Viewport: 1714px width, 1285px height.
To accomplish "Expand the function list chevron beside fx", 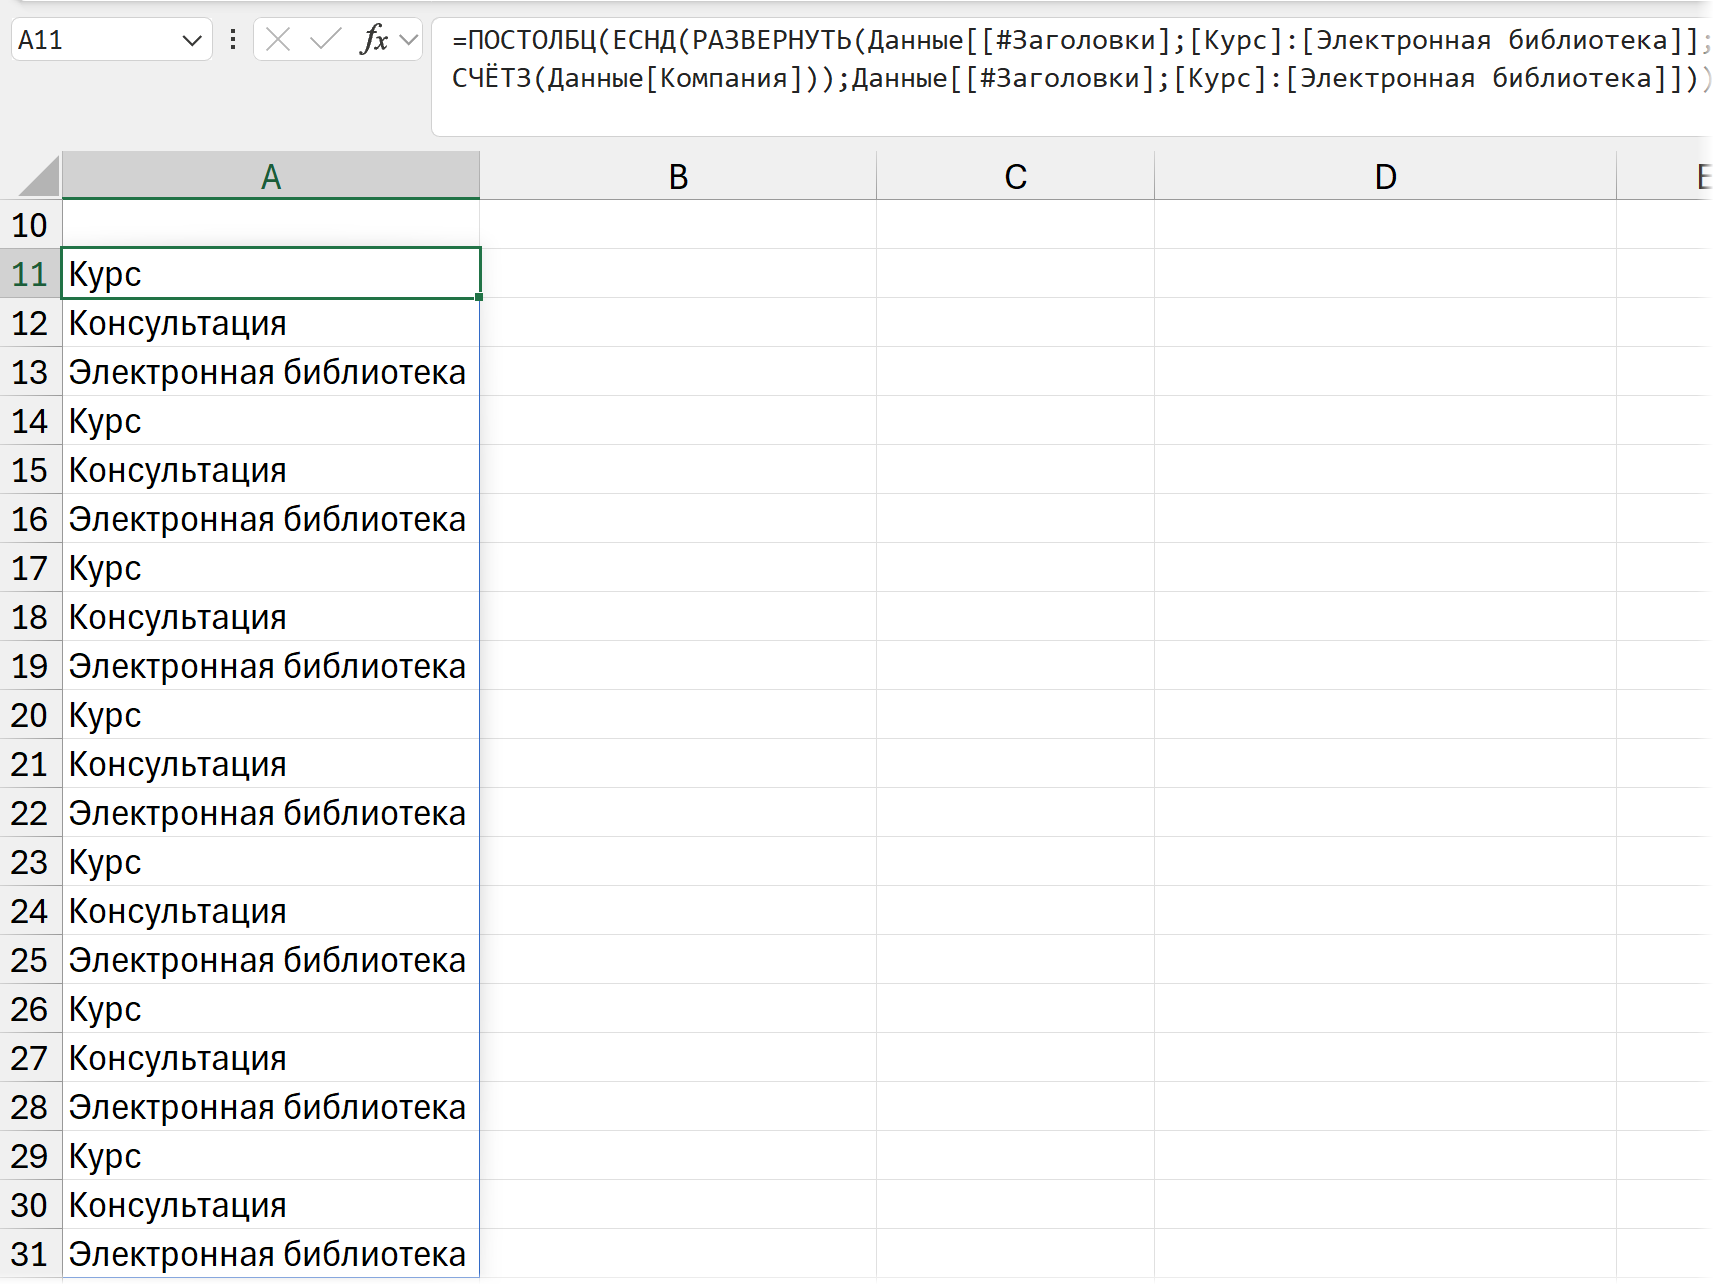I will (408, 40).
